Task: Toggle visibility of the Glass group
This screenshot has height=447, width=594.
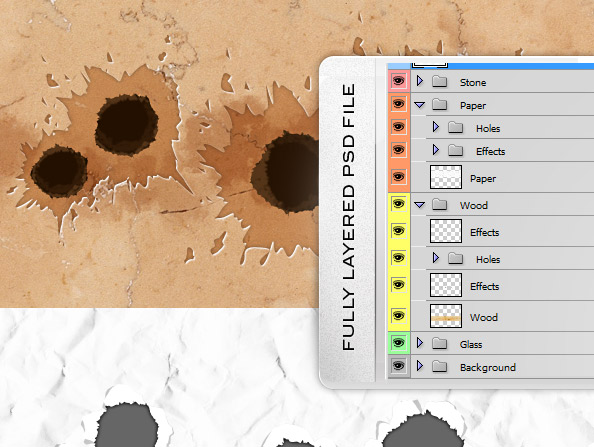Action: tap(399, 343)
